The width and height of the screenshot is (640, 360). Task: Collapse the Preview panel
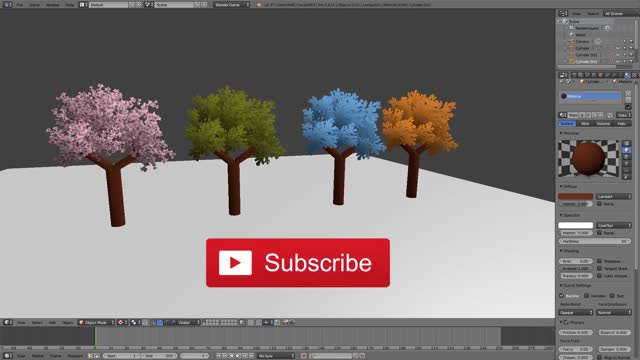pyautogui.click(x=561, y=133)
